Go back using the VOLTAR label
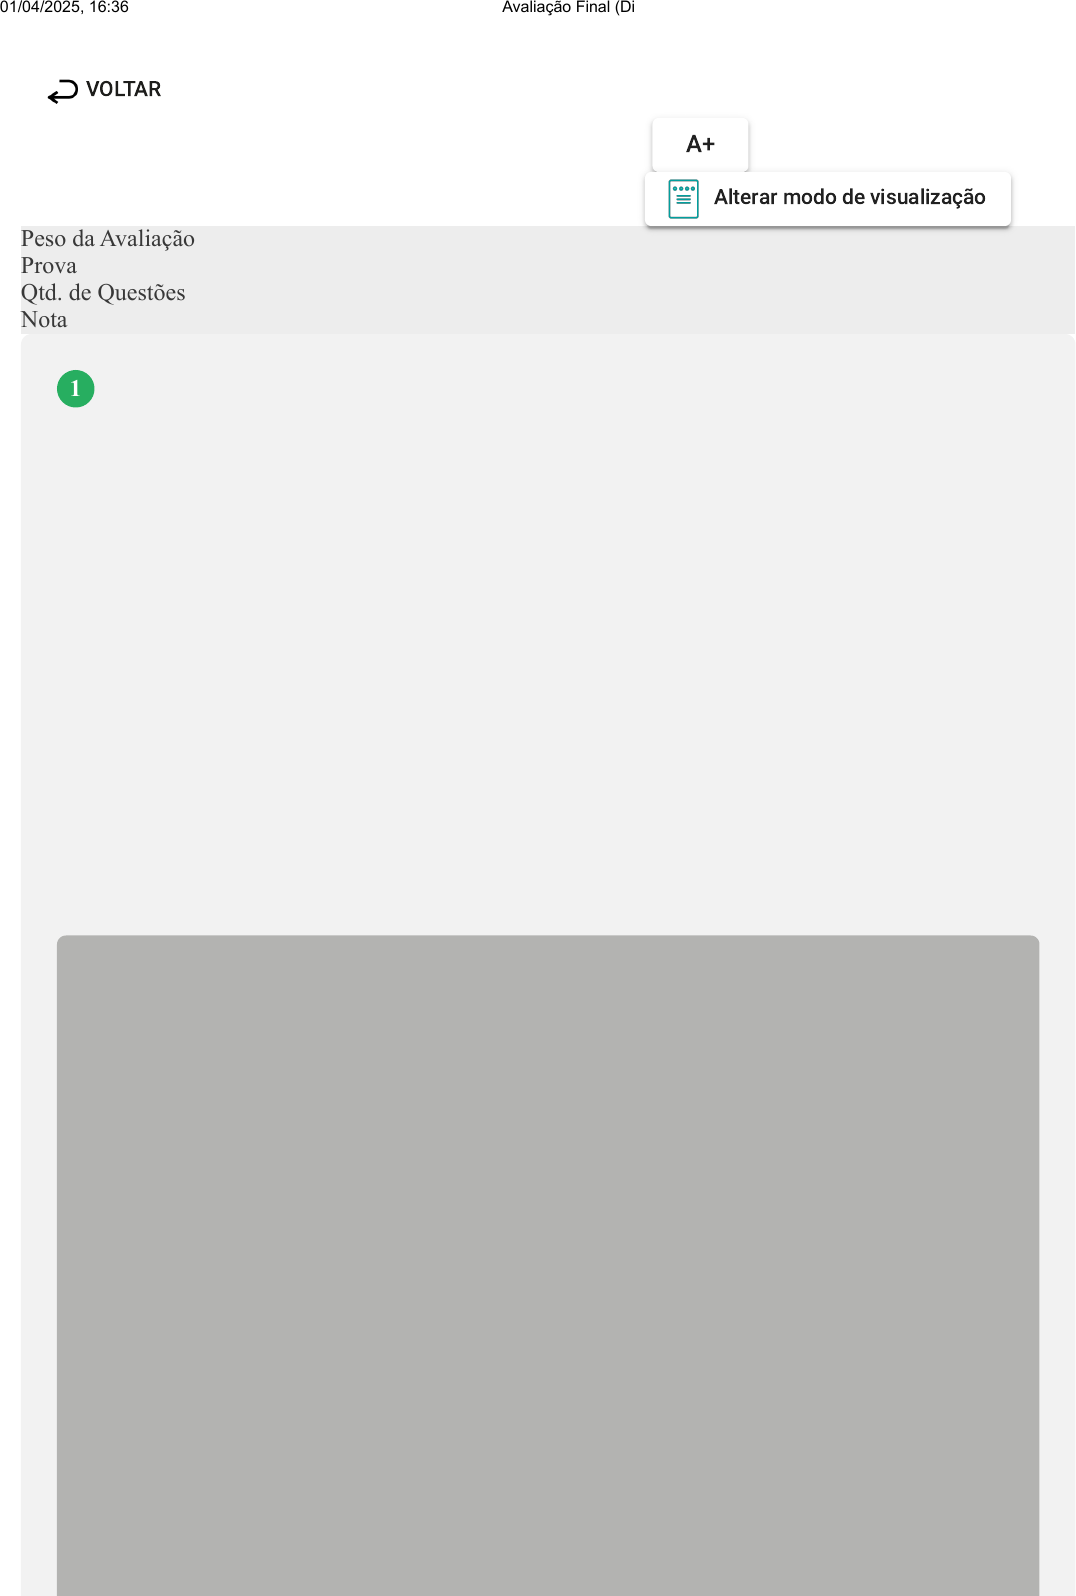The height and width of the screenshot is (1596, 1076). point(124,89)
